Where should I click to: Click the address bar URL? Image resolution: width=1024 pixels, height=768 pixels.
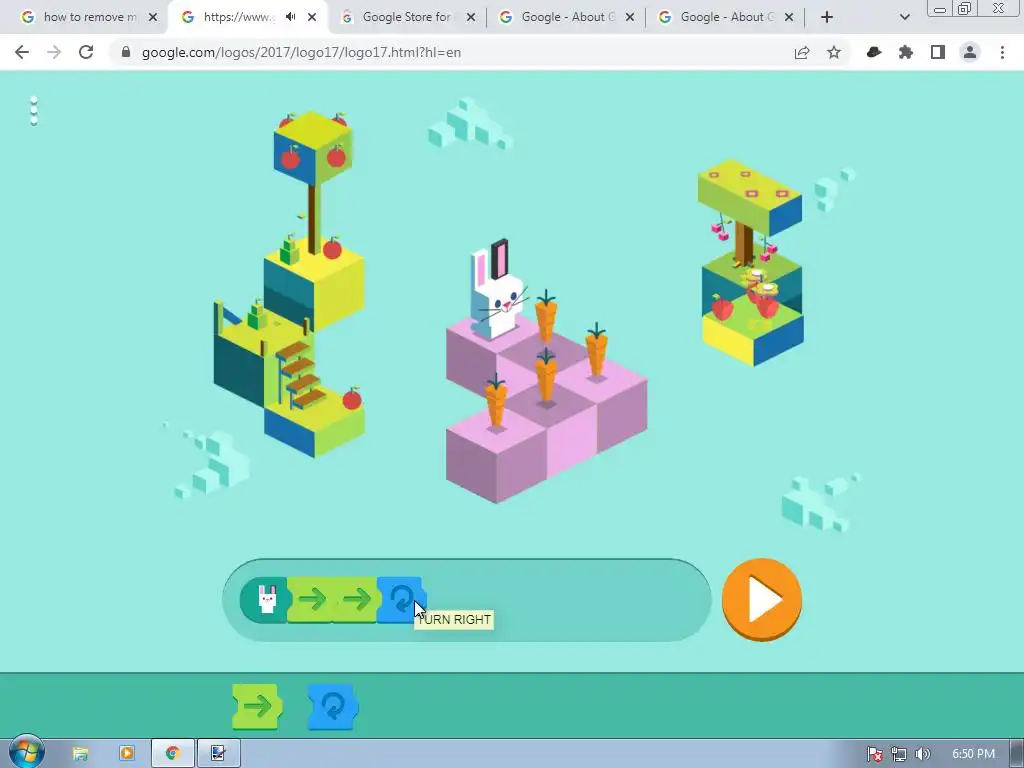click(302, 52)
